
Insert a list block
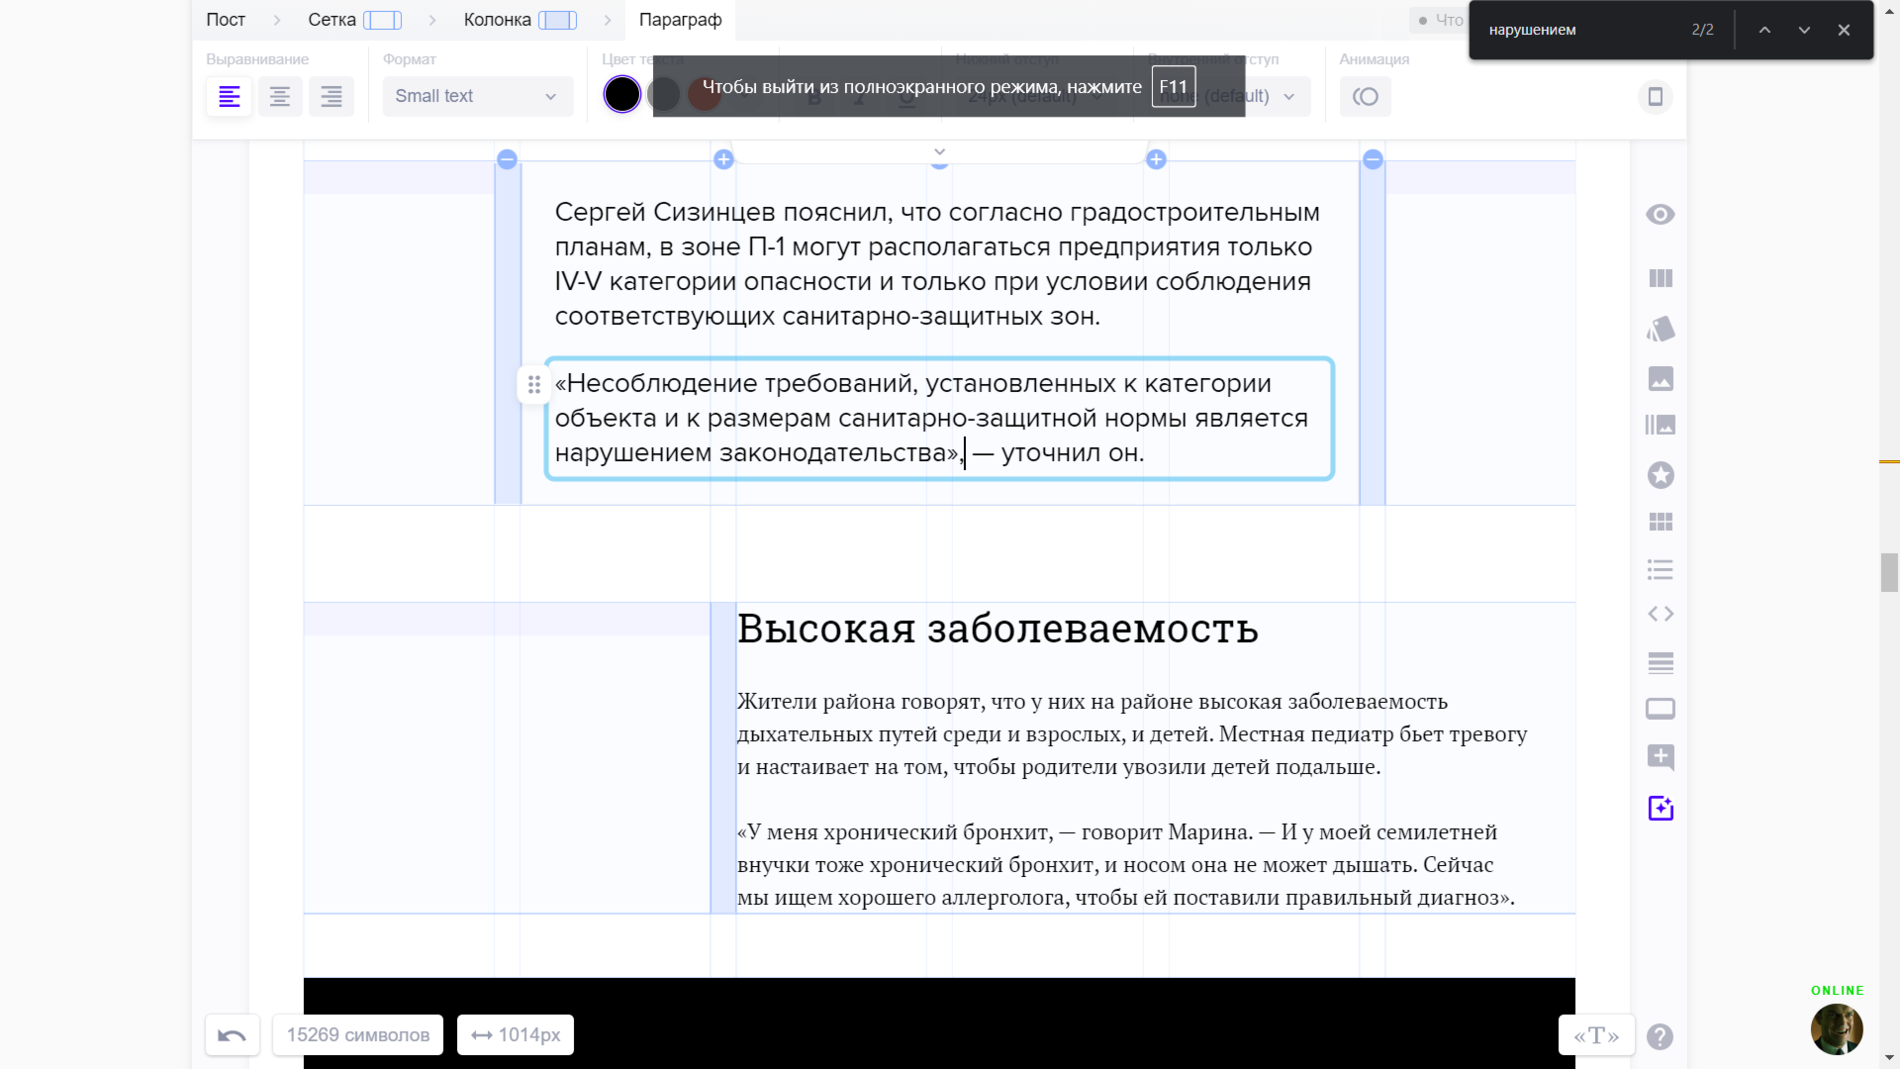pyautogui.click(x=1660, y=570)
